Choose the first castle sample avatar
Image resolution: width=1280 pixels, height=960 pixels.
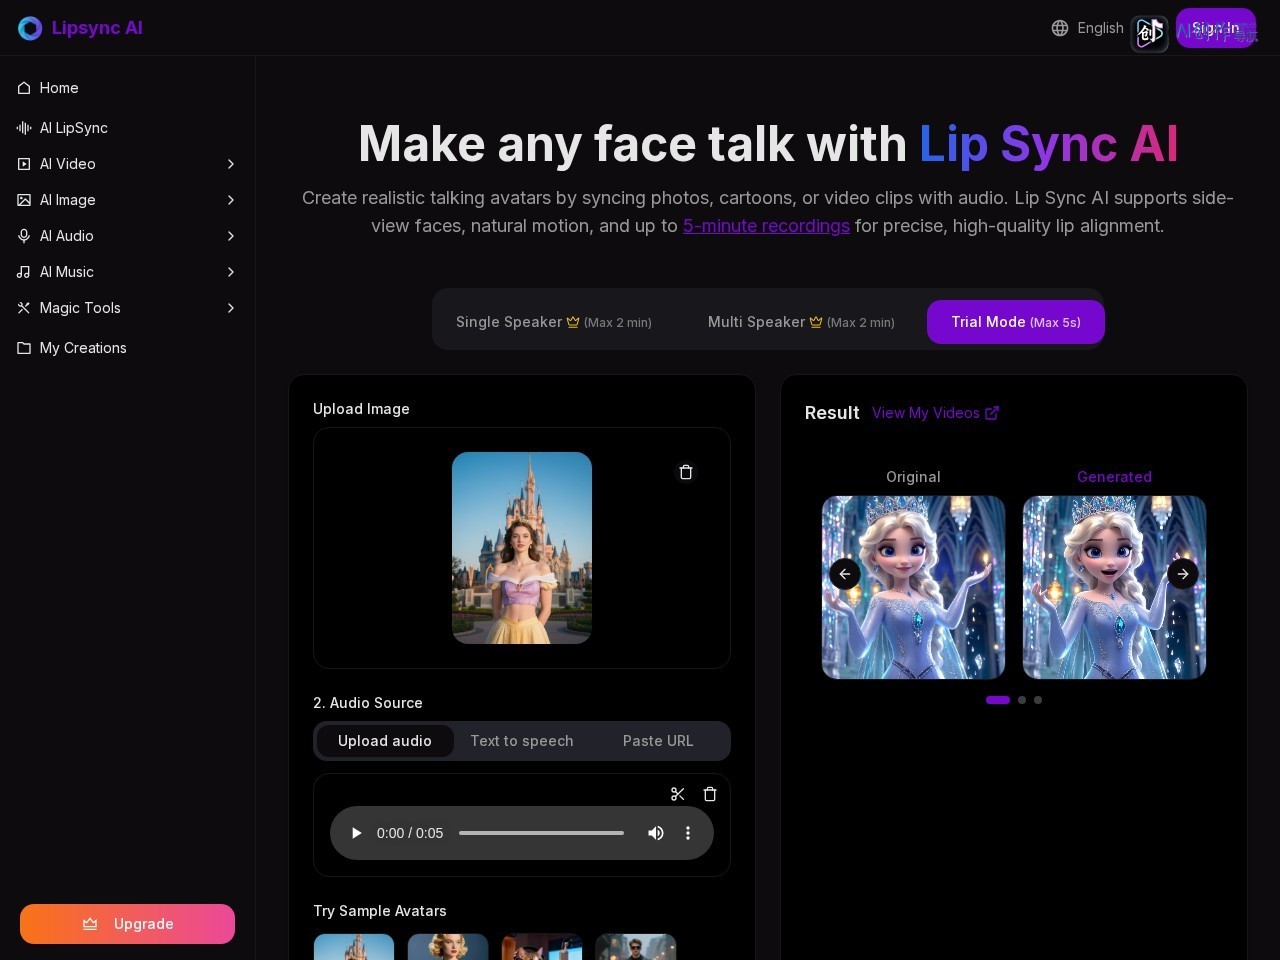354,947
